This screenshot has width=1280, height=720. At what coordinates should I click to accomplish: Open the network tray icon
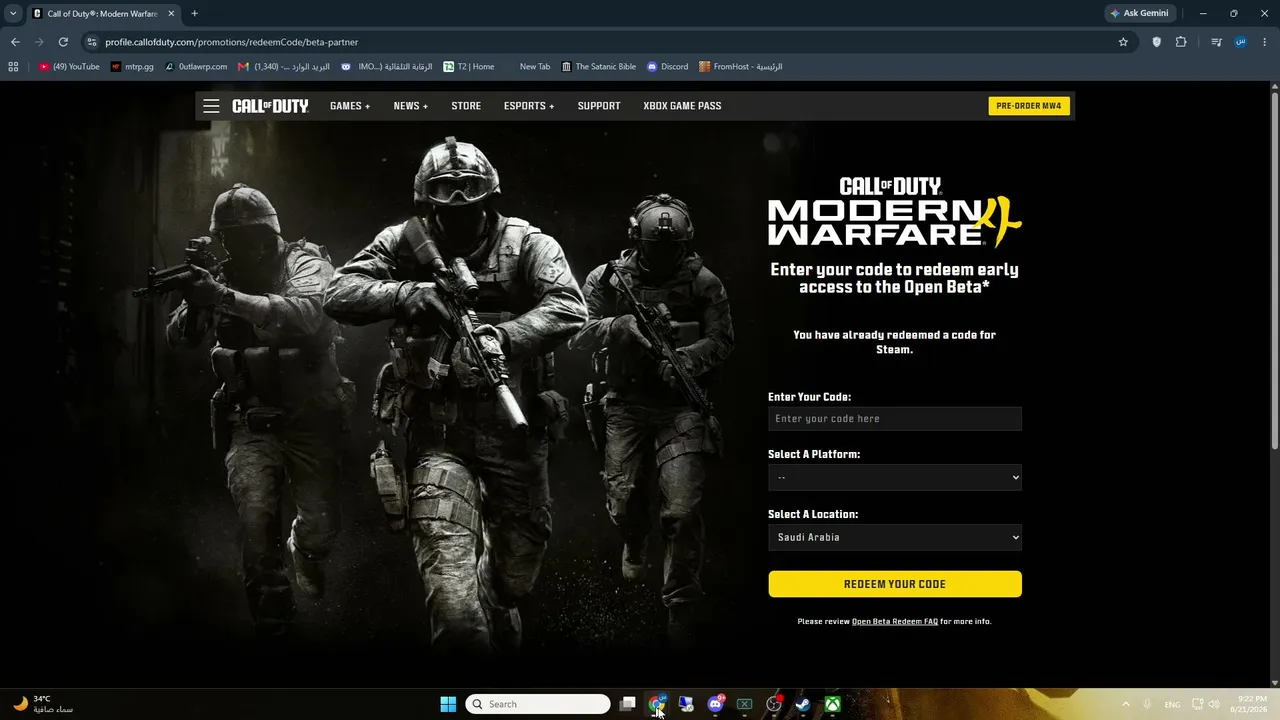coord(1198,704)
